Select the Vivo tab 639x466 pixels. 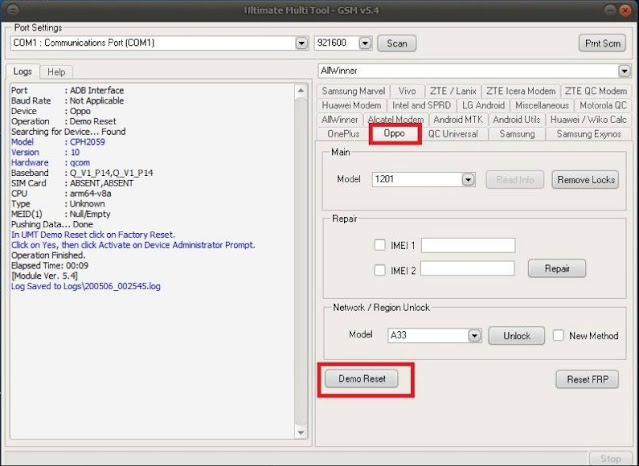tap(407, 91)
